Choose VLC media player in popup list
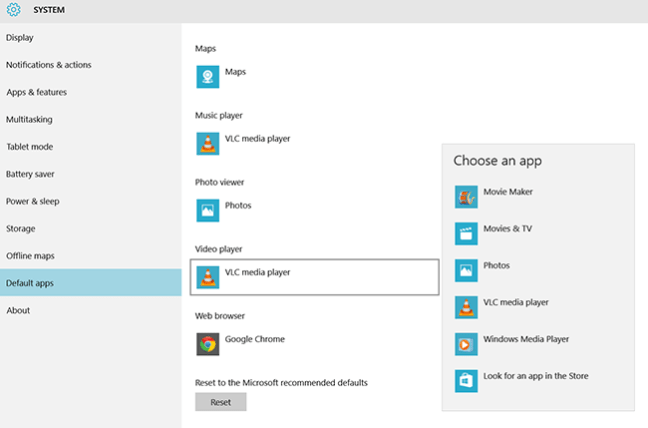This screenshot has height=428, width=648. pyautogui.click(x=515, y=302)
